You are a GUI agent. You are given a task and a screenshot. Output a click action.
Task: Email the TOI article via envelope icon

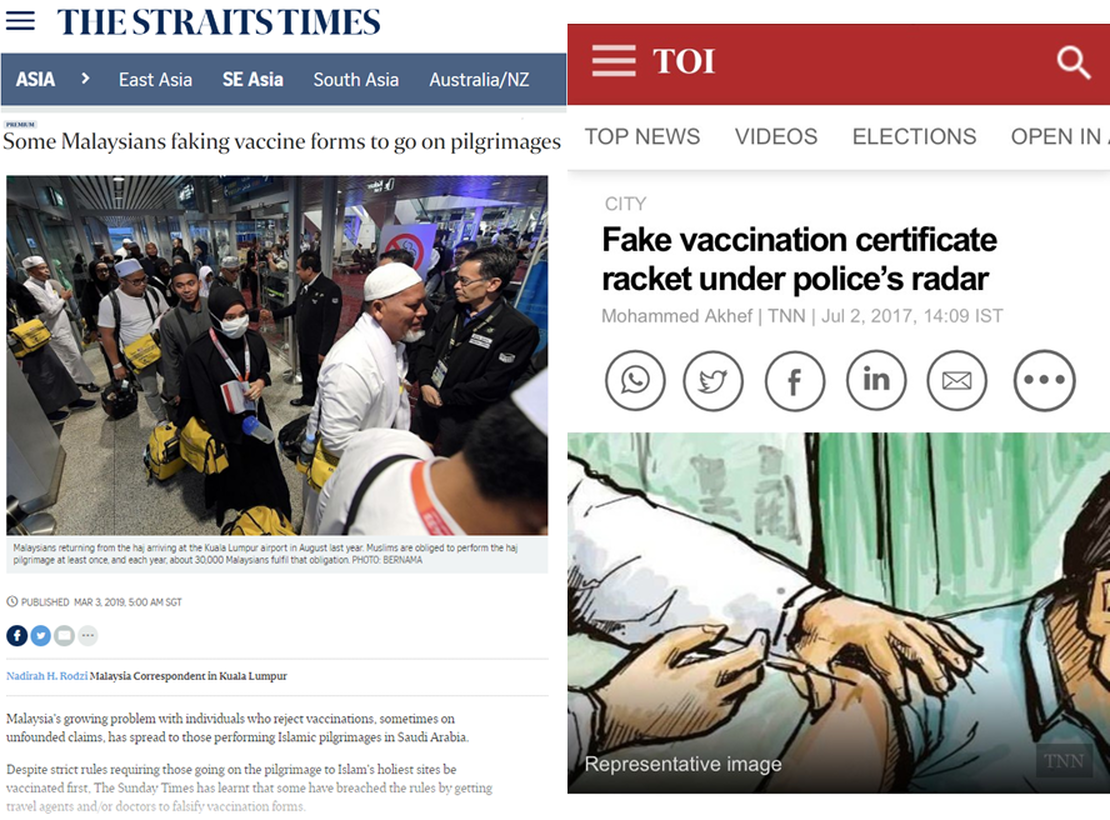(x=956, y=380)
